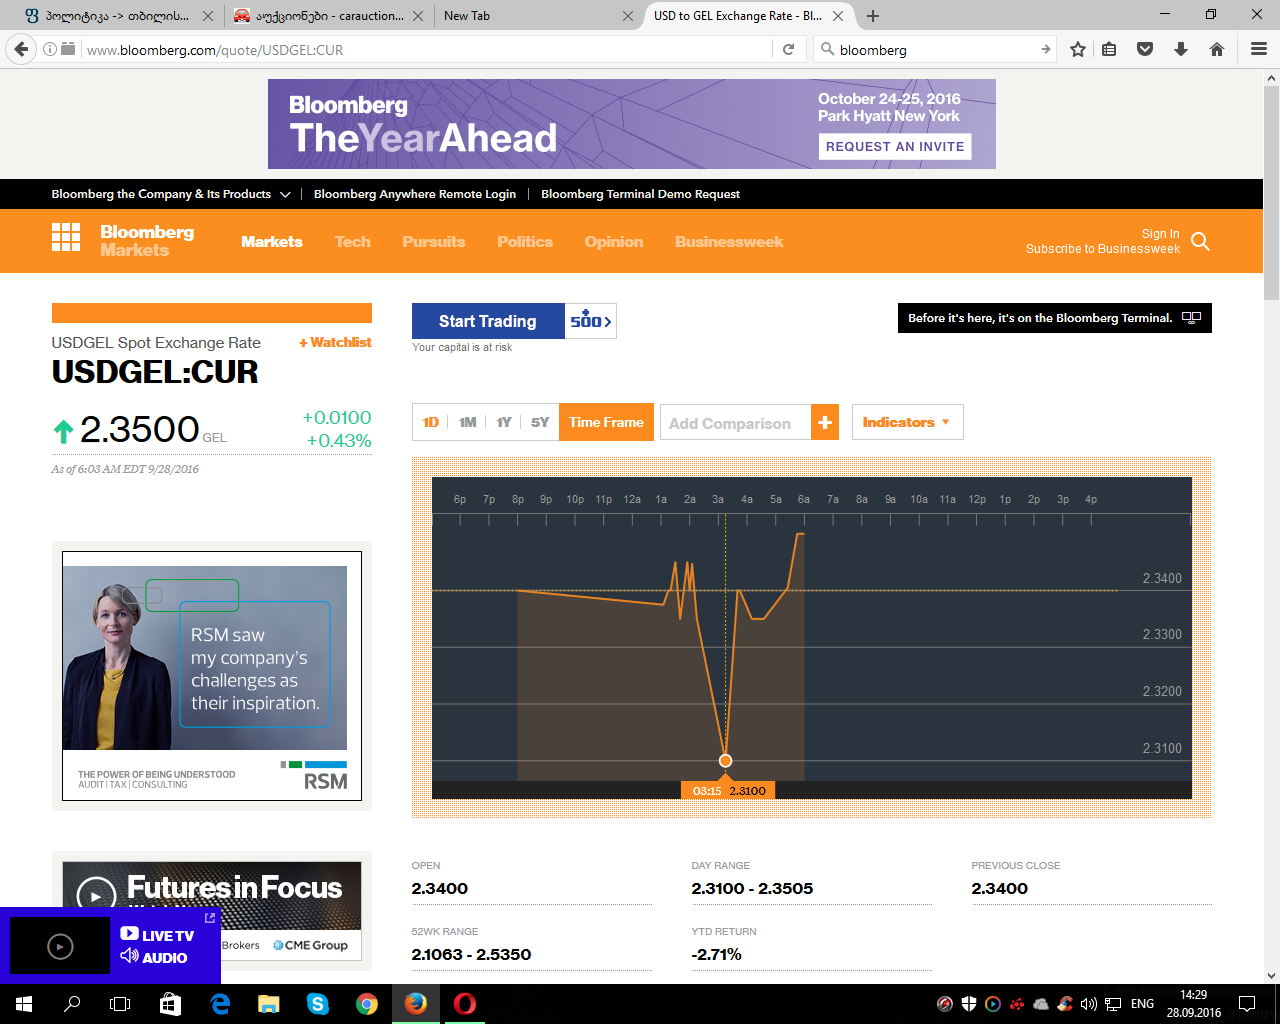Open the Pursuits navigation section
Image resolution: width=1280 pixels, height=1024 pixels.
433,242
